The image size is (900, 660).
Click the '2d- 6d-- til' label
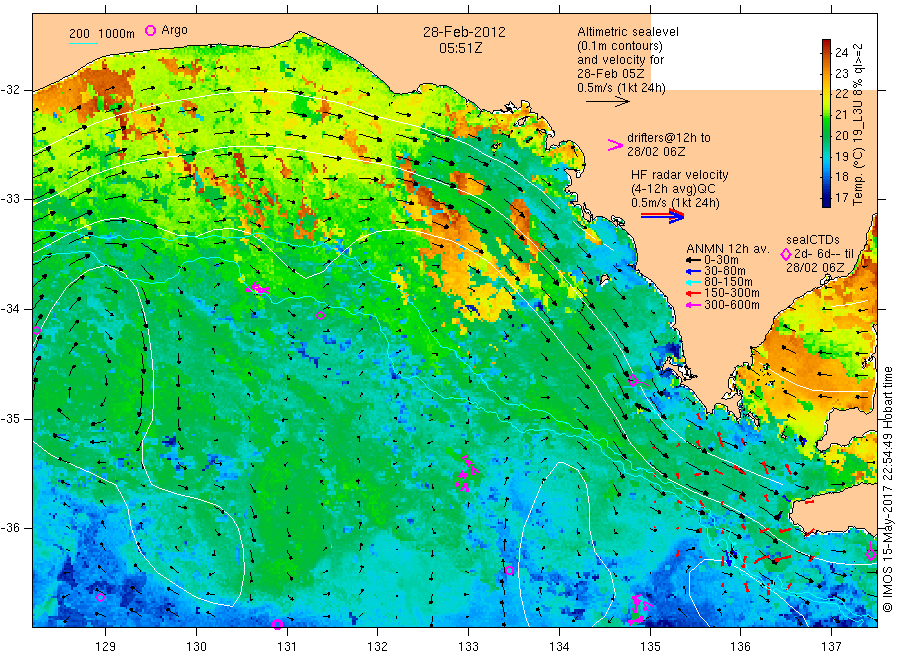(x=824, y=254)
